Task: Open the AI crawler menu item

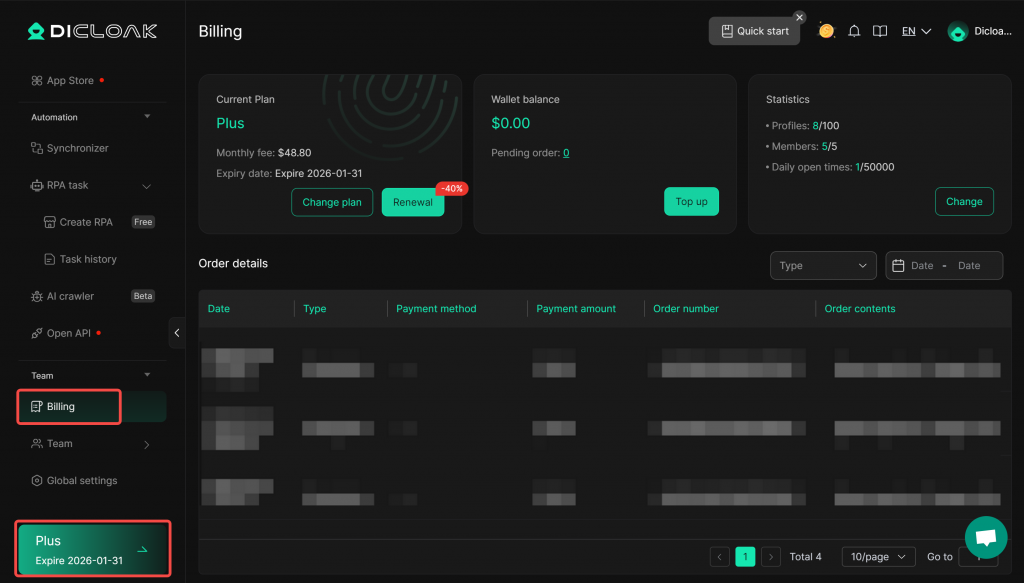Action: tap(70, 296)
